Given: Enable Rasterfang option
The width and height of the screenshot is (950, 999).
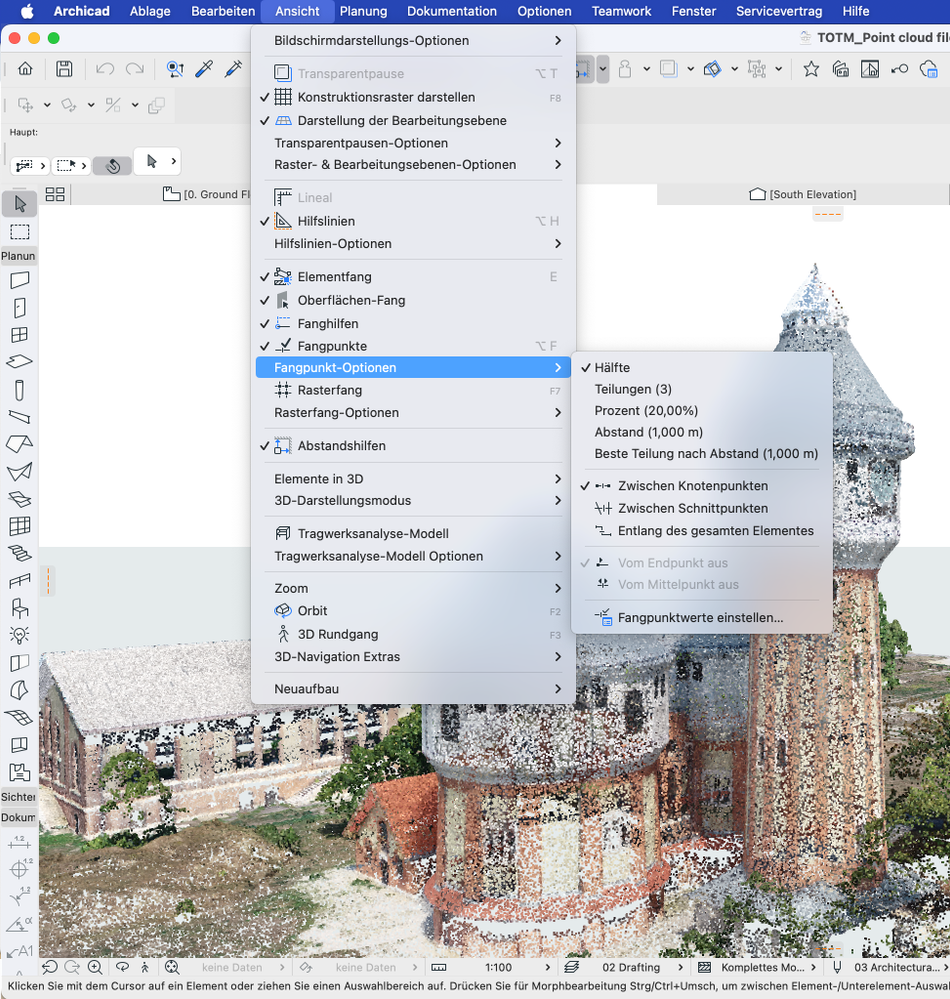Looking at the screenshot, I should coord(414,390).
